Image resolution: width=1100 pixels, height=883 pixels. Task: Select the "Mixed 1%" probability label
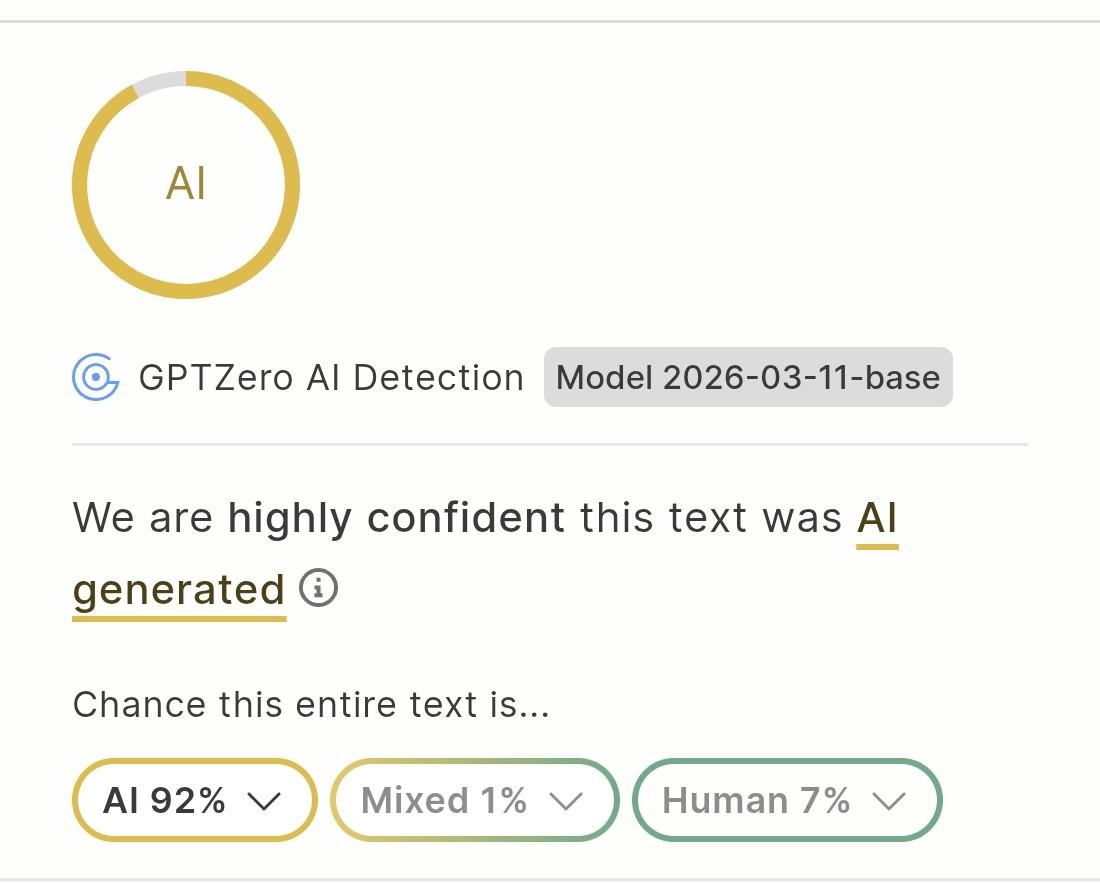[444, 801]
